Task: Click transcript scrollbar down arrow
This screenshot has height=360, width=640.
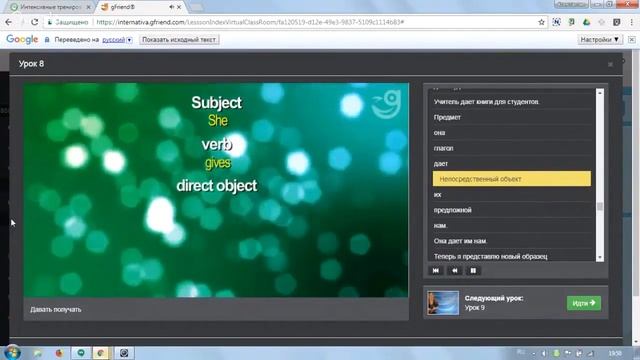Action: 600,258
